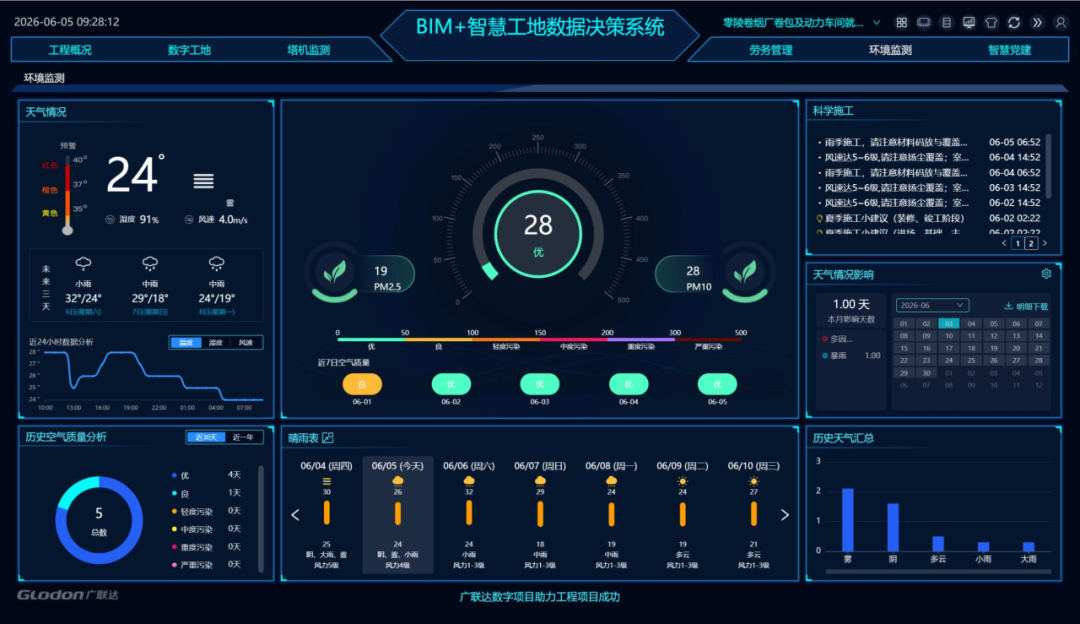The height and width of the screenshot is (624, 1080).
Task: Click the 雾 bar in 历史天气汇总 chart
Action: tap(848, 519)
